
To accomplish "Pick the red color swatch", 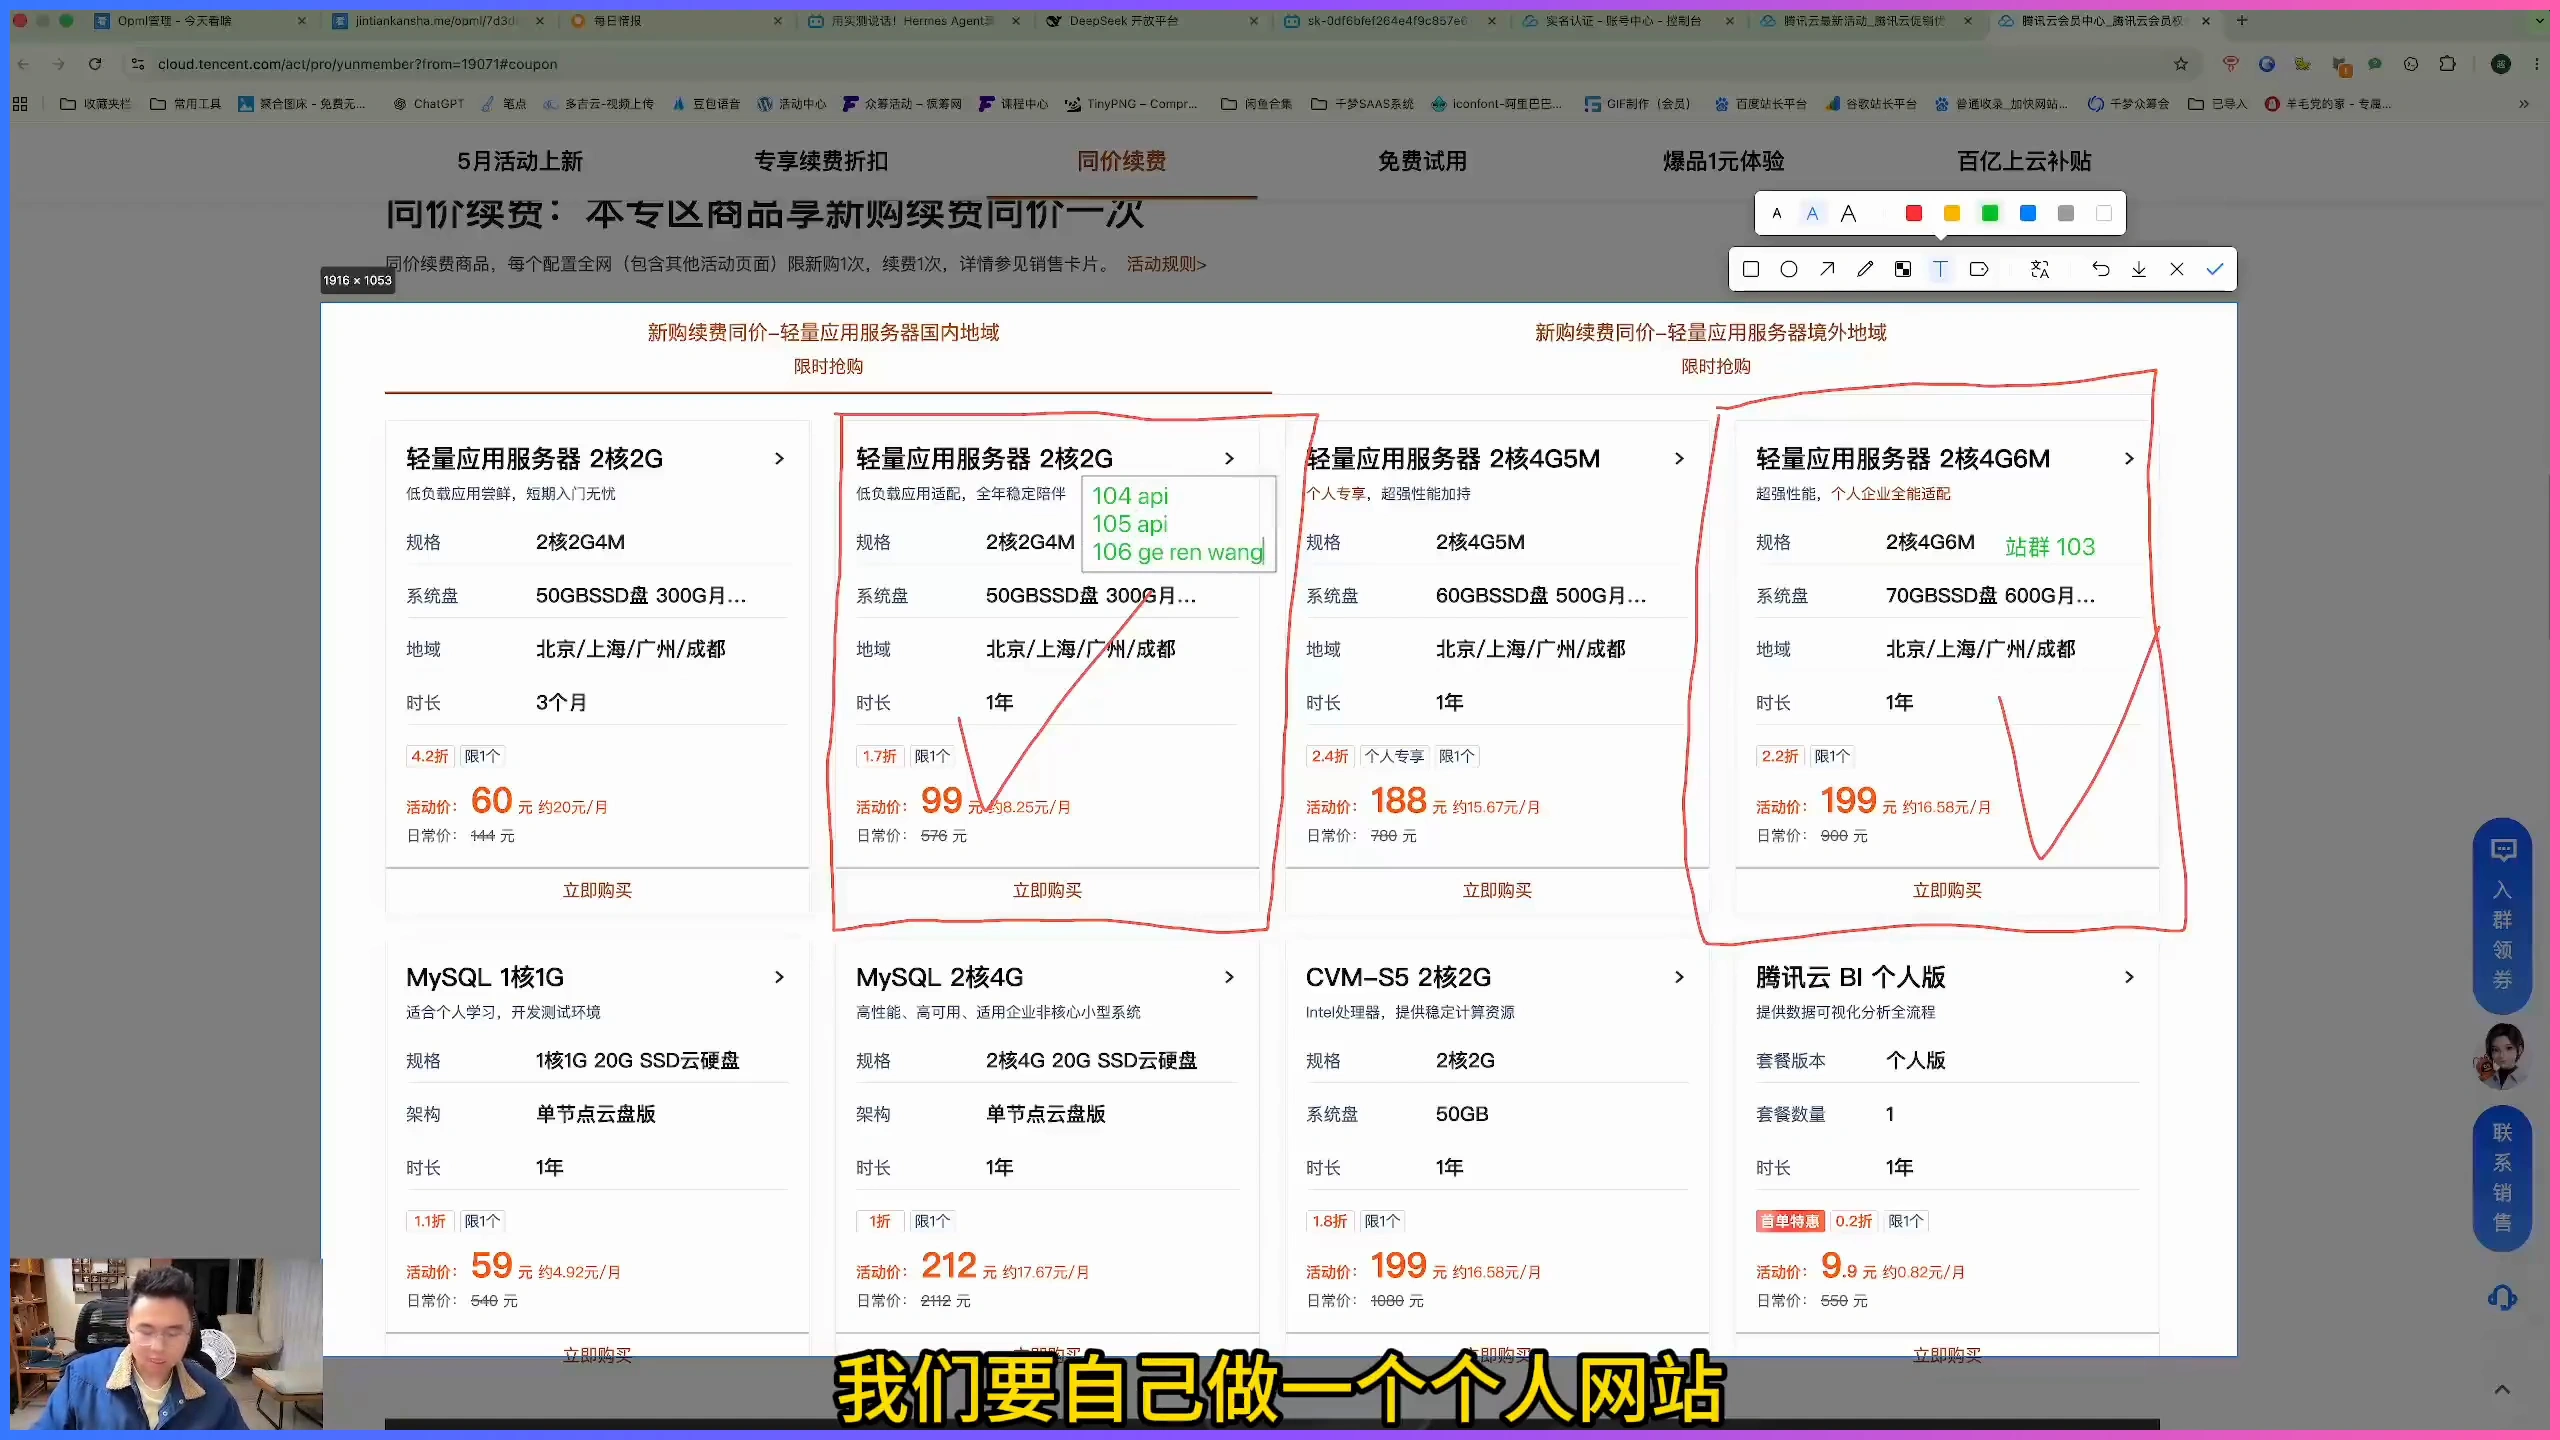I will (1914, 213).
